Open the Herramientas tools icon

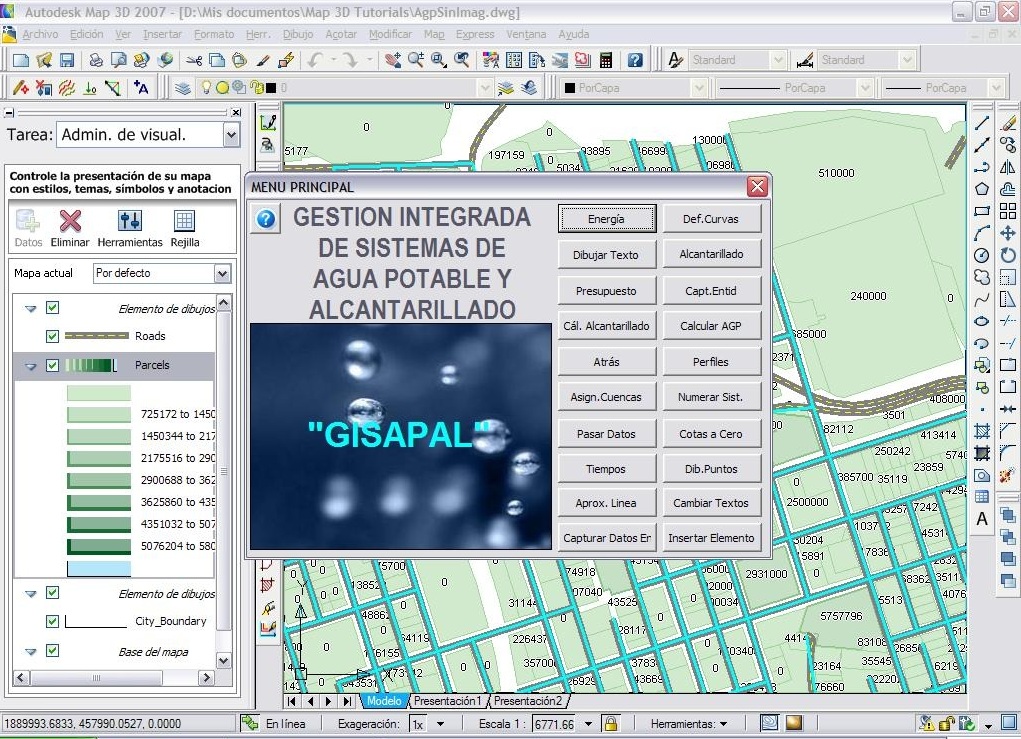130,221
